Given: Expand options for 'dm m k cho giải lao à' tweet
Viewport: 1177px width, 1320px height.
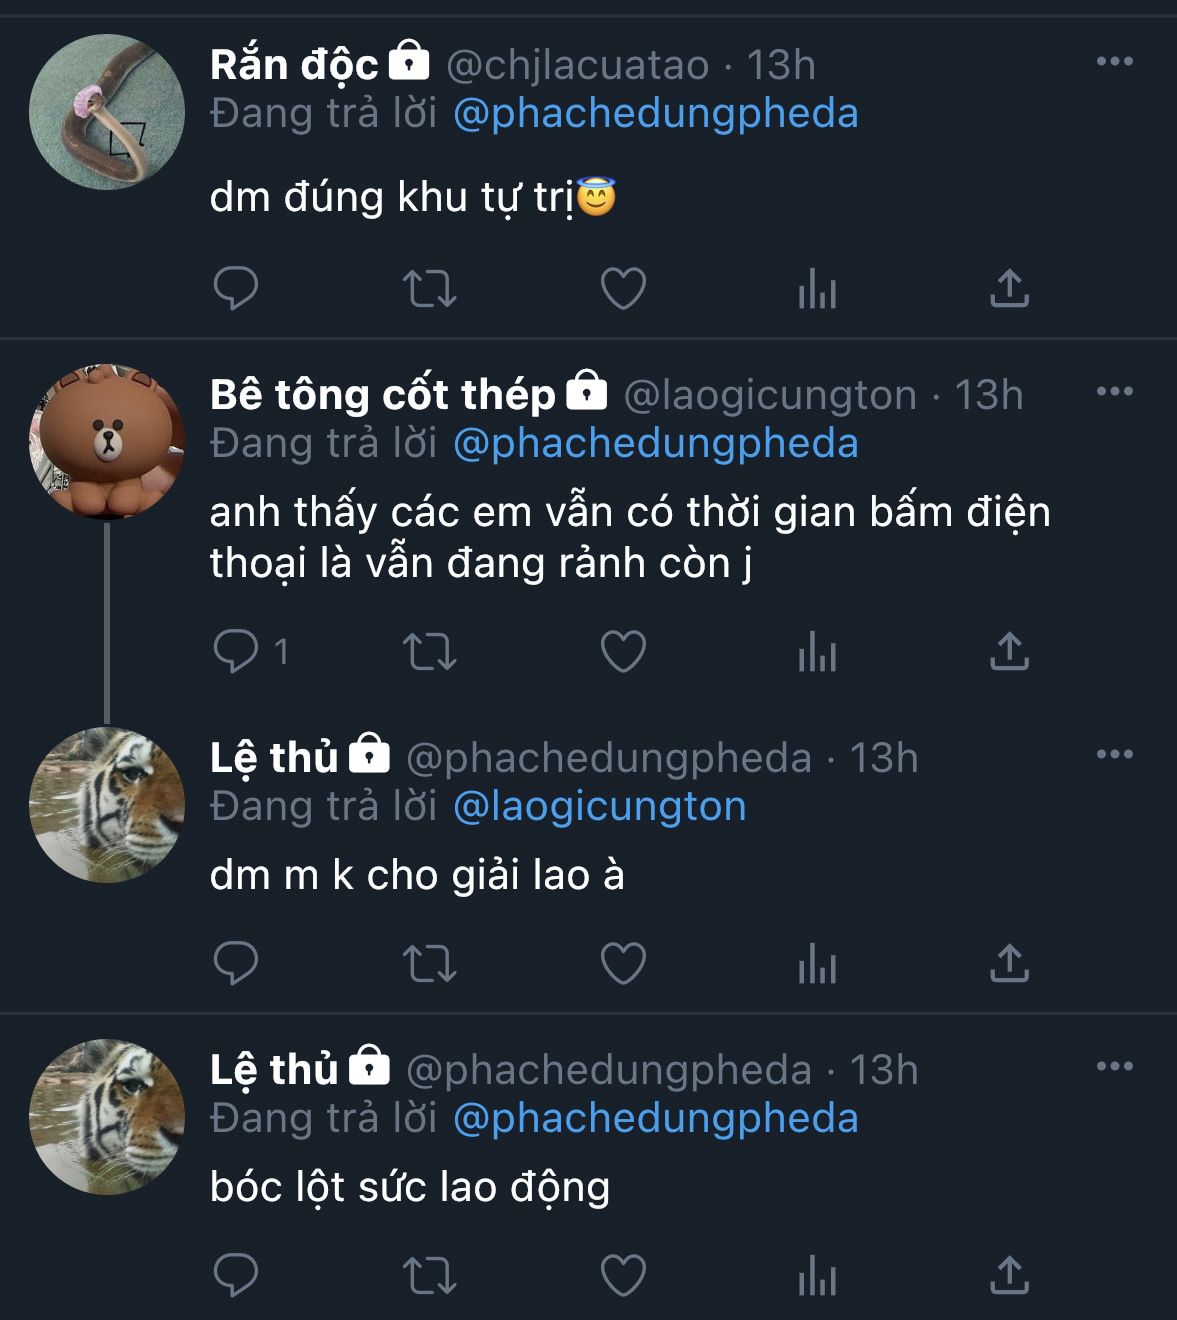Looking at the screenshot, I should [x=1114, y=754].
